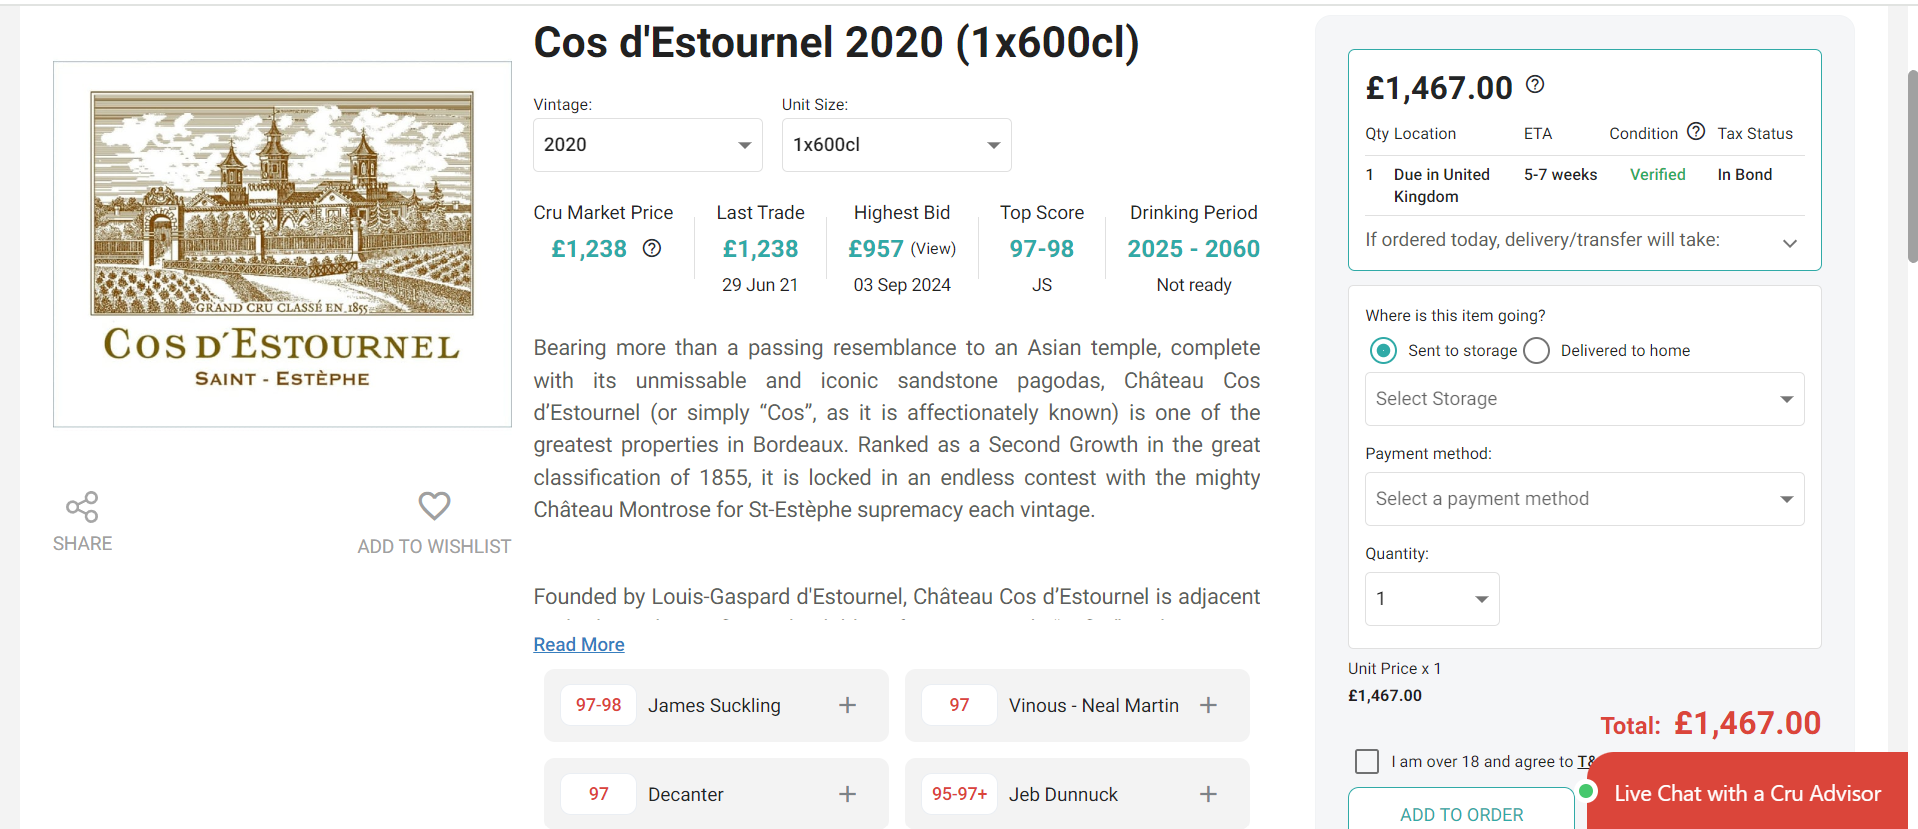
Task: Add wine to wishlist via heart icon
Action: click(434, 506)
